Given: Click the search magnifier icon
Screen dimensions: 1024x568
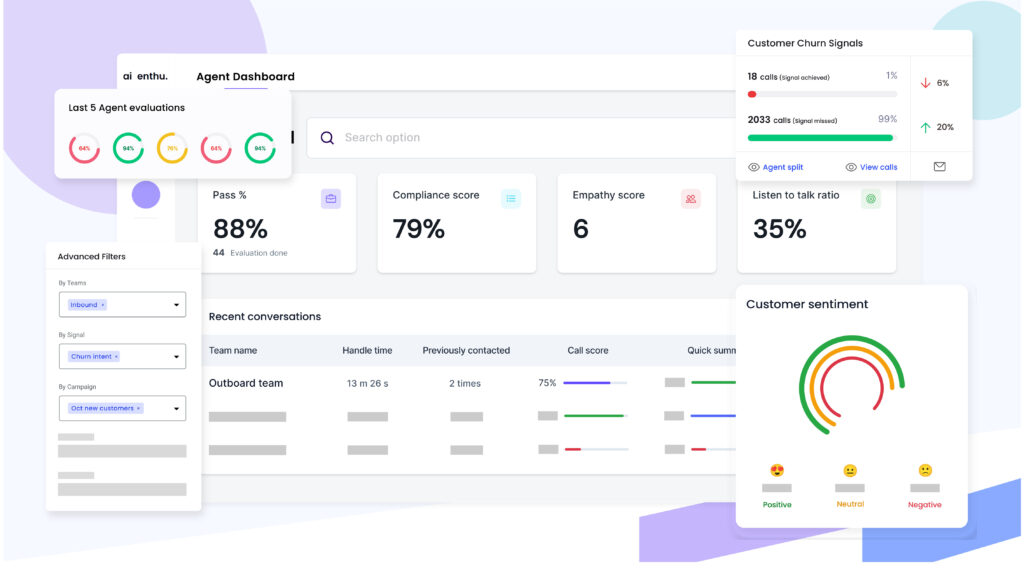Looking at the screenshot, I should tap(327, 138).
